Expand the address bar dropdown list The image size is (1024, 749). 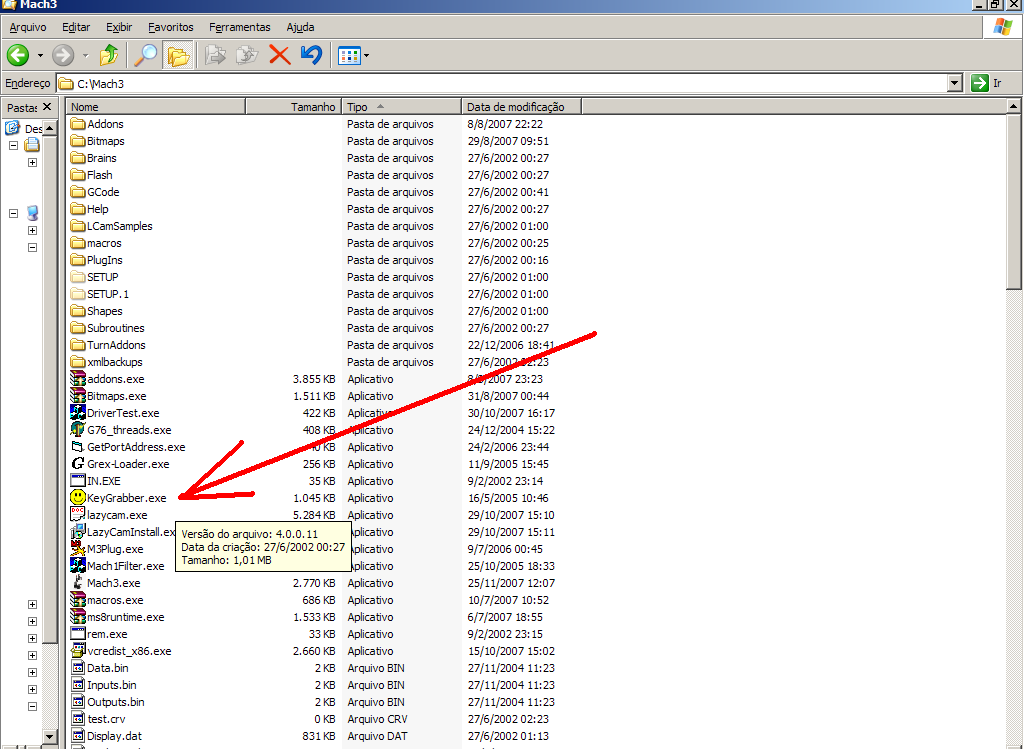click(x=955, y=83)
